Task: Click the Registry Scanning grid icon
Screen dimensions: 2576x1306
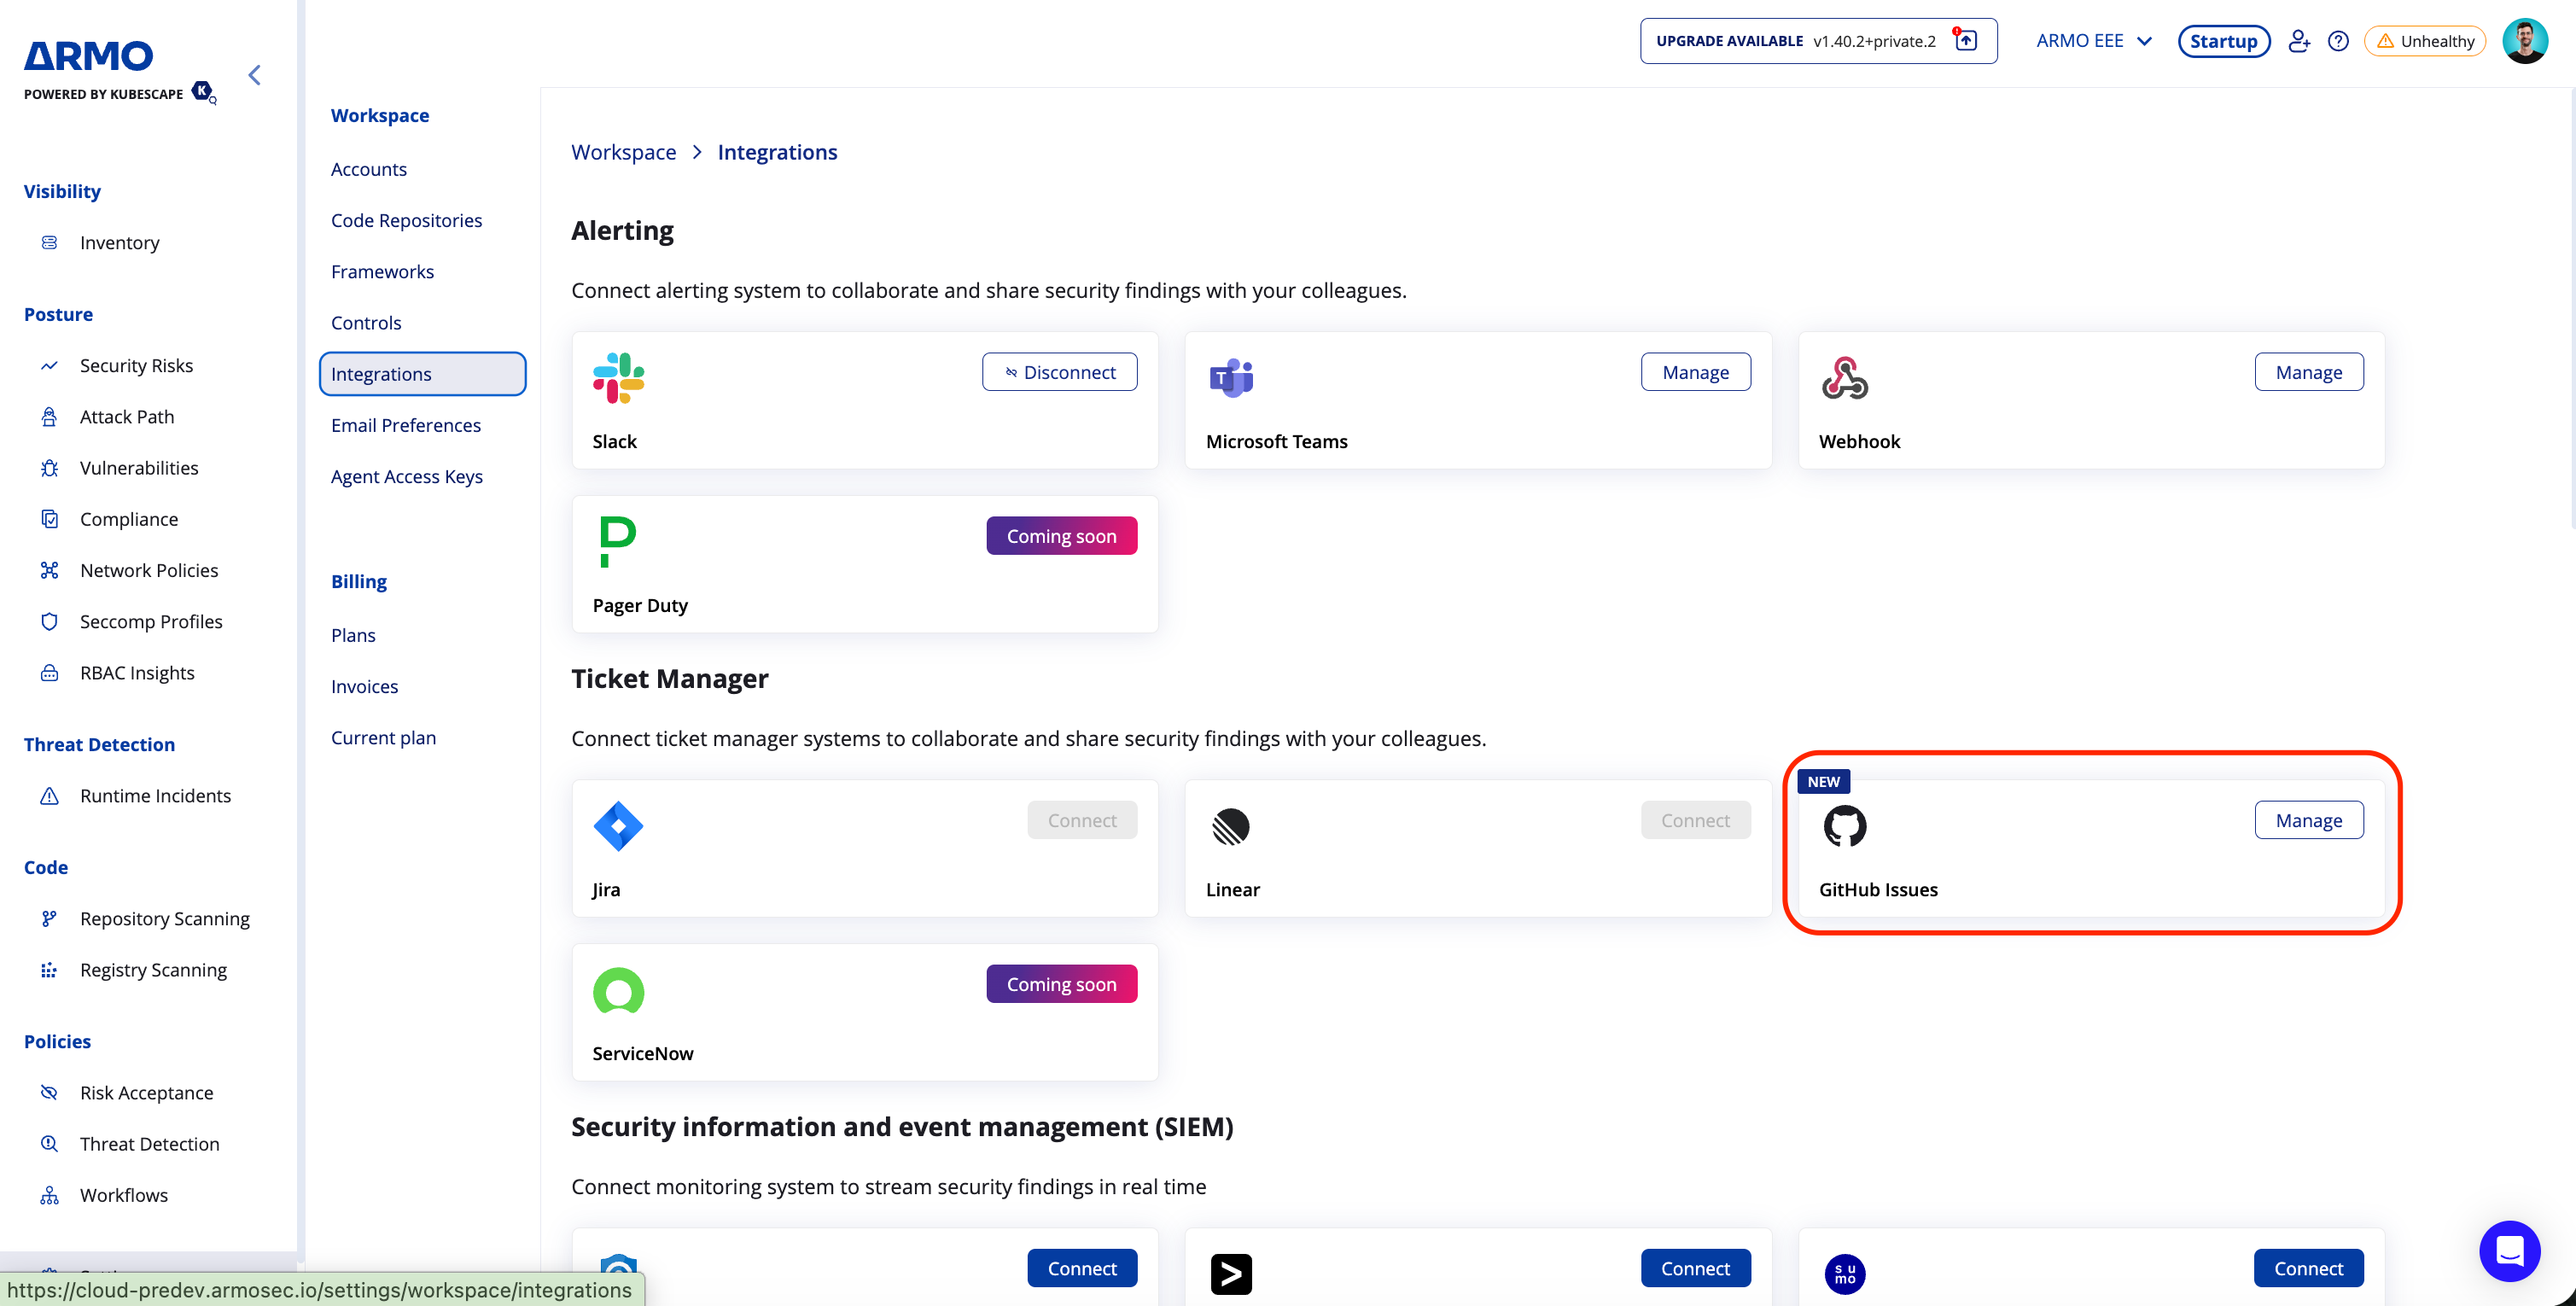Action: pyautogui.click(x=49, y=970)
